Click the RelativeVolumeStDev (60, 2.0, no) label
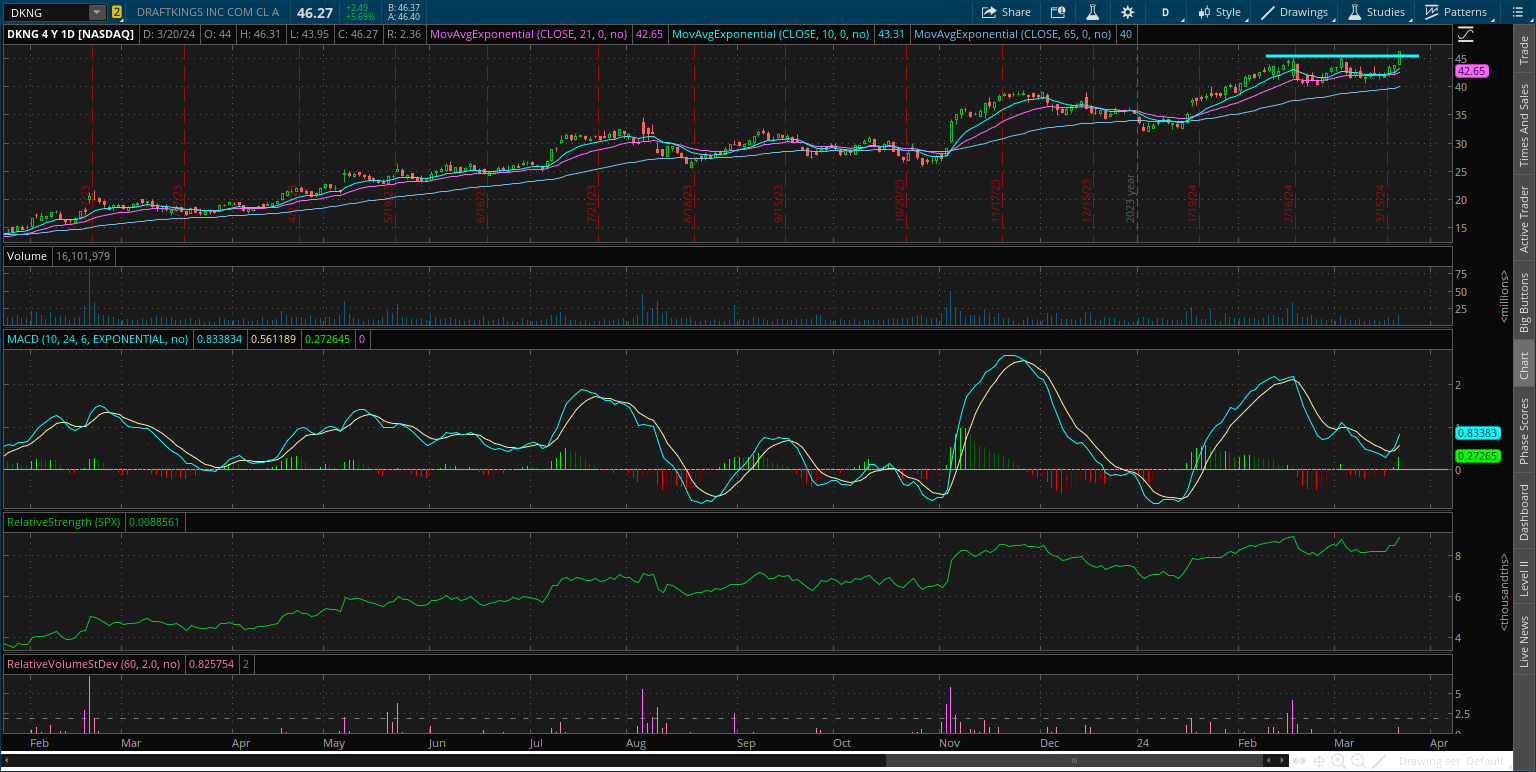Image resolution: width=1536 pixels, height=772 pixels. click(x=95, y=663)
